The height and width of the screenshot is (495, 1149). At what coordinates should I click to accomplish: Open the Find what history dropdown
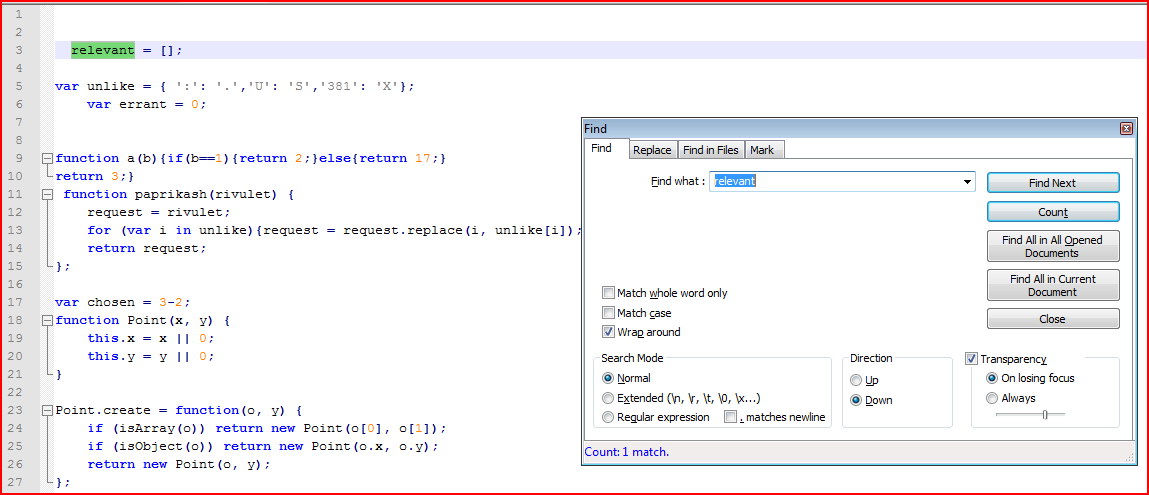[x=966, y=182]
